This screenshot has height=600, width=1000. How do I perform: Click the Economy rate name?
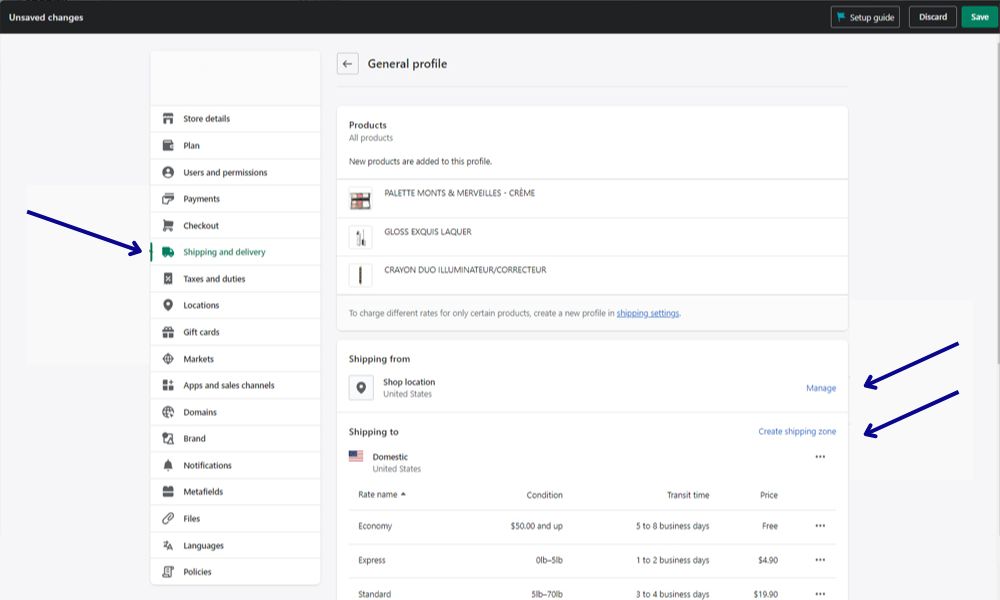[x=375, y=526]
